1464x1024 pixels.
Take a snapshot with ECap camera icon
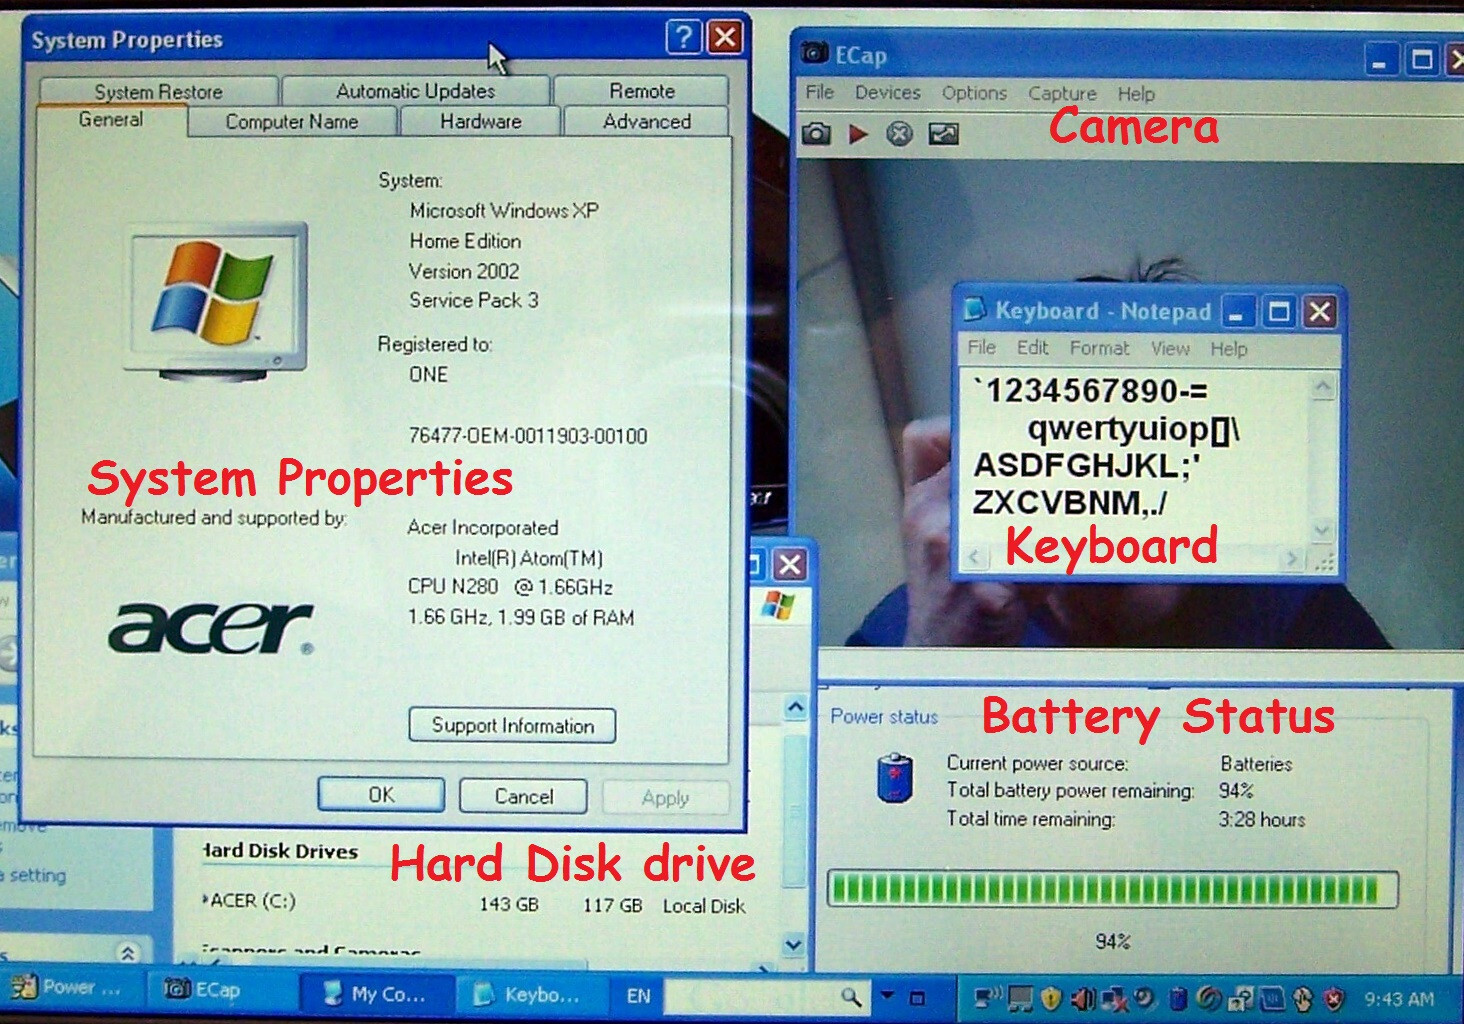click(x=816, y=133)
